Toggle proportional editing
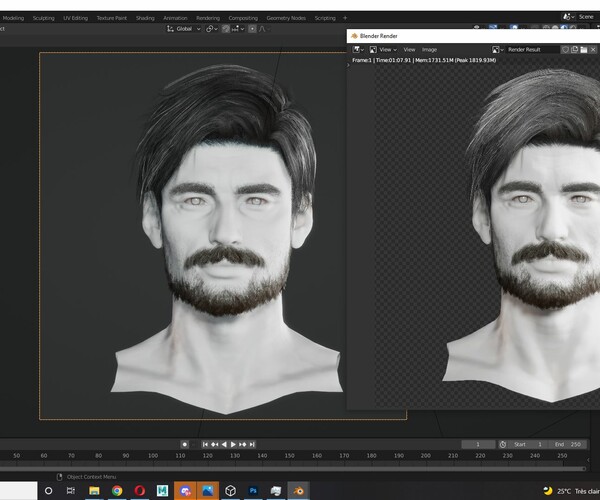Viewport: 600px width, 500px height. [x=252, y=29]
